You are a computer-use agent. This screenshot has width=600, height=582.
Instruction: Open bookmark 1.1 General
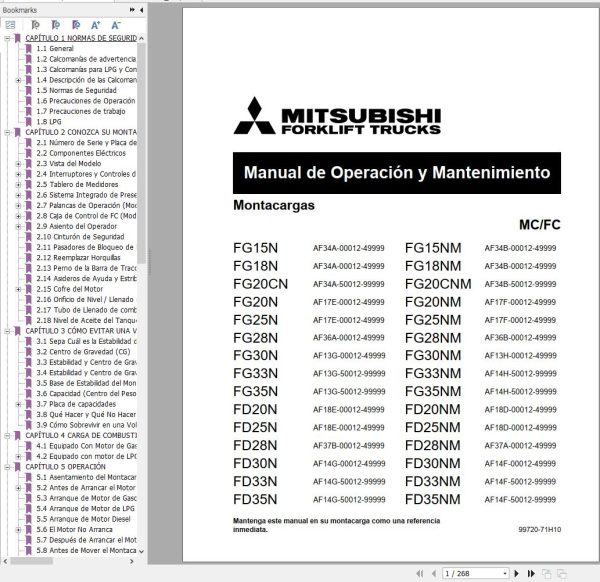(x=55, y=49)
